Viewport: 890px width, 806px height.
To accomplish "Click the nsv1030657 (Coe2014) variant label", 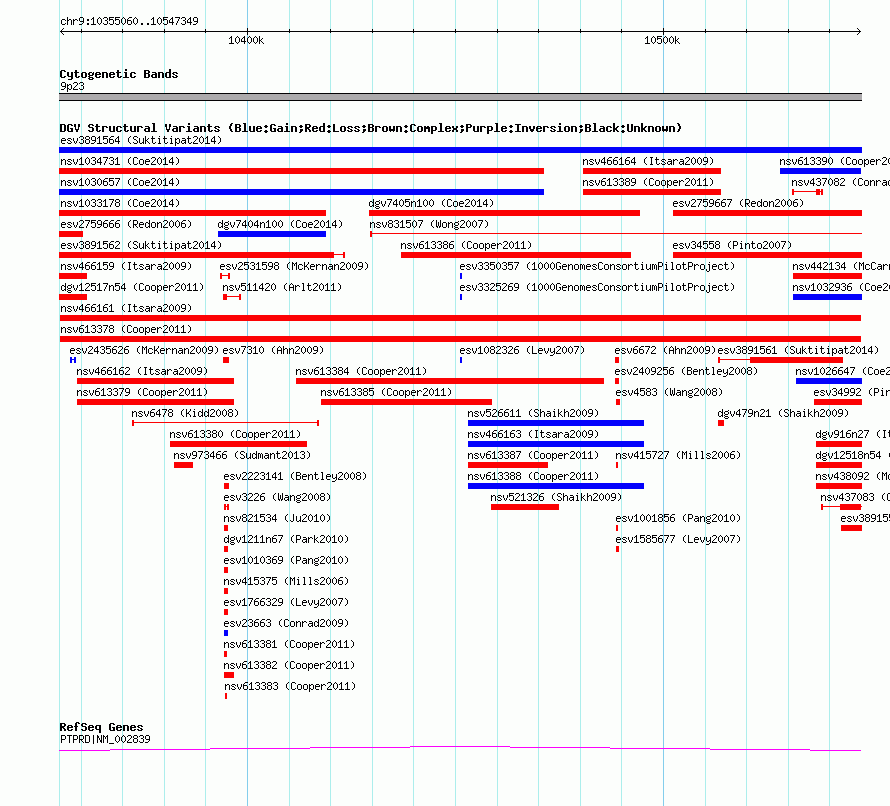I will [x=120, y=182].
